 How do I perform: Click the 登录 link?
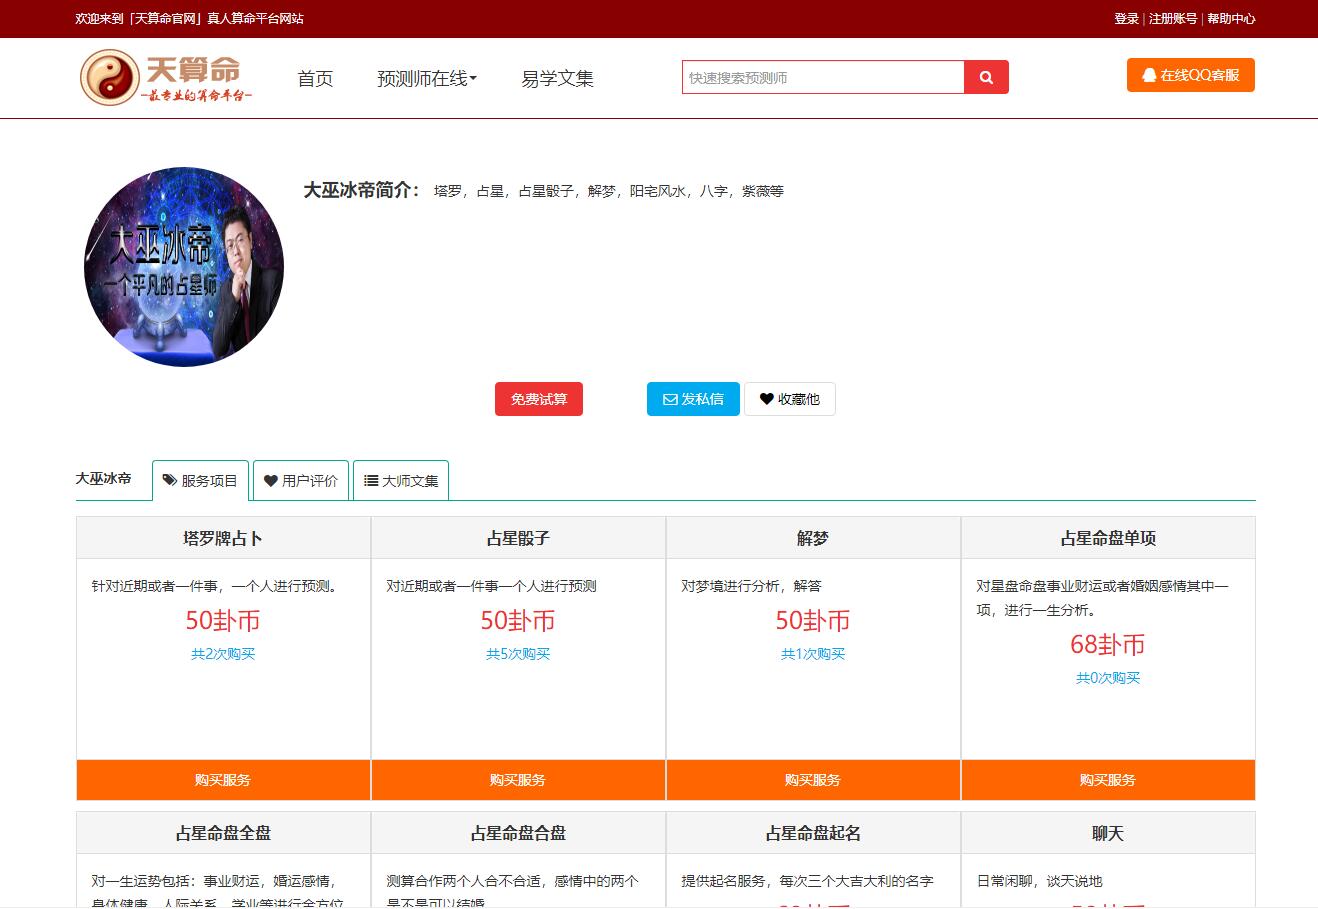tap(1126, 18)
